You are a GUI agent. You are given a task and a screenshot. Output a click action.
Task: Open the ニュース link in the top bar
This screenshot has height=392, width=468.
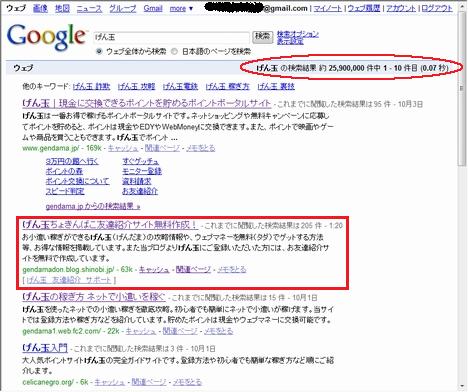point(89,8)
